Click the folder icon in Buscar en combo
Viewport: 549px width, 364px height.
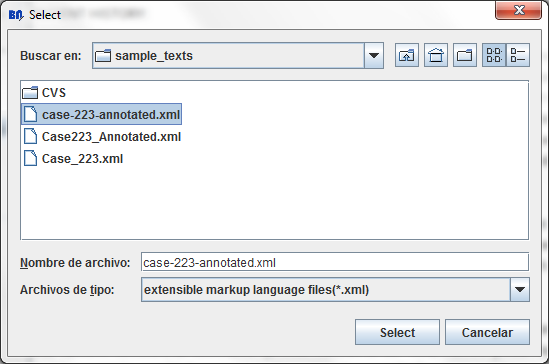(103, 56)
